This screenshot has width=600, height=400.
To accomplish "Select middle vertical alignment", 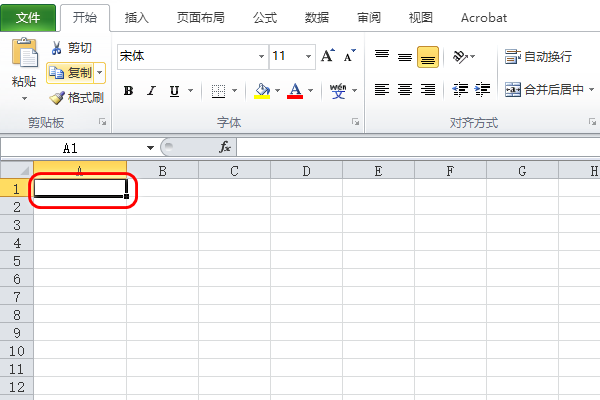I will [x=405, y=56].
